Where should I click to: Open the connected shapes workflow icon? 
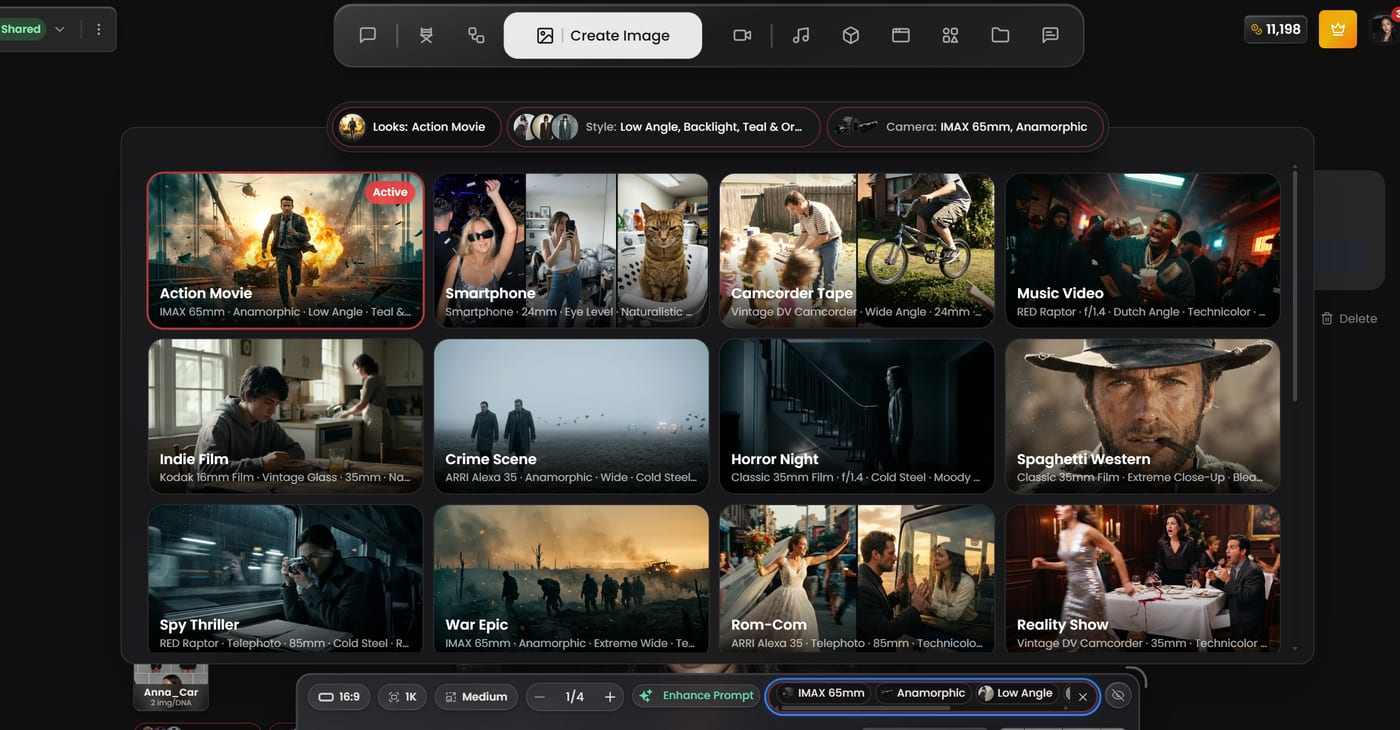point(476,35)
